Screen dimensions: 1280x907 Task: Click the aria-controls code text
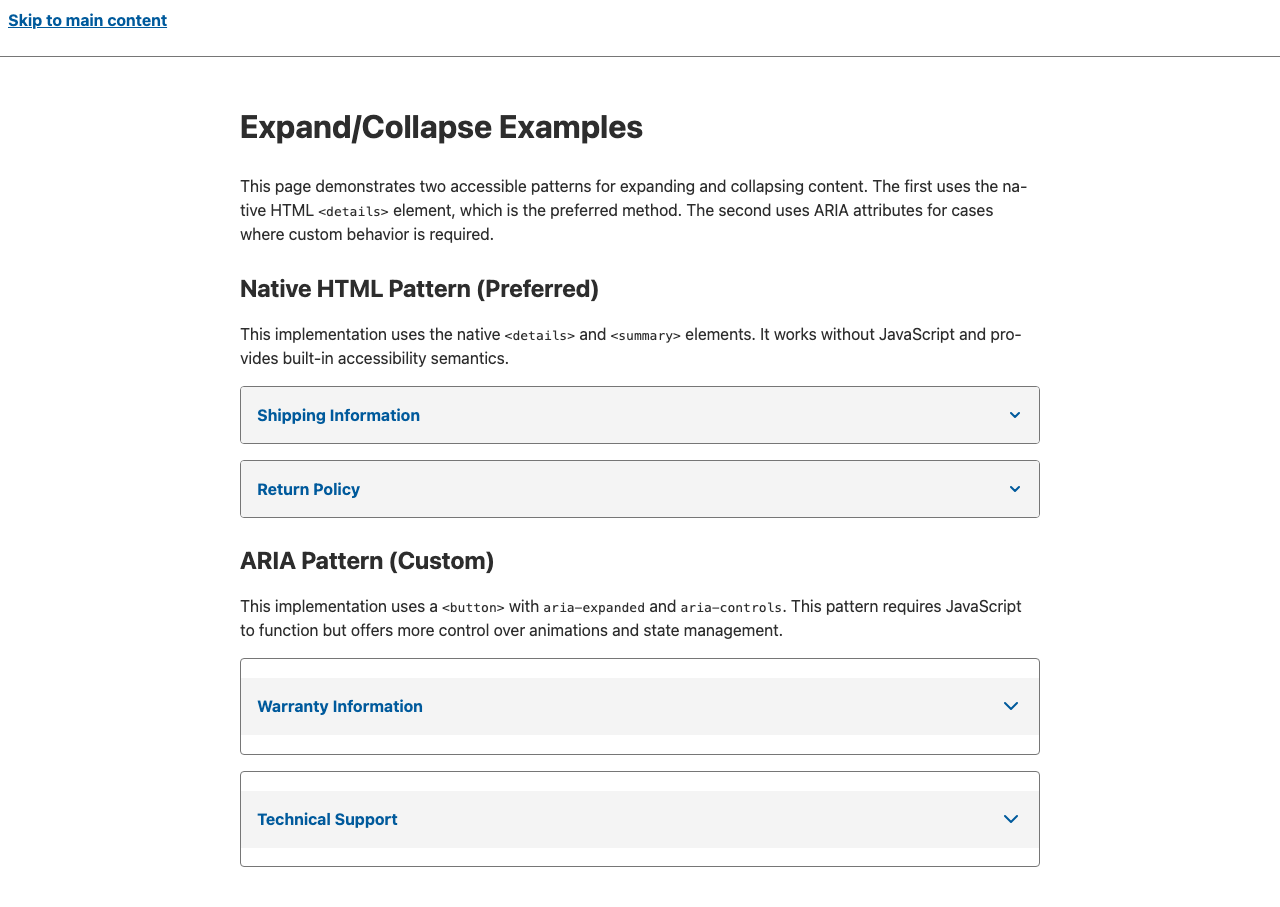[x=731, y=607]
